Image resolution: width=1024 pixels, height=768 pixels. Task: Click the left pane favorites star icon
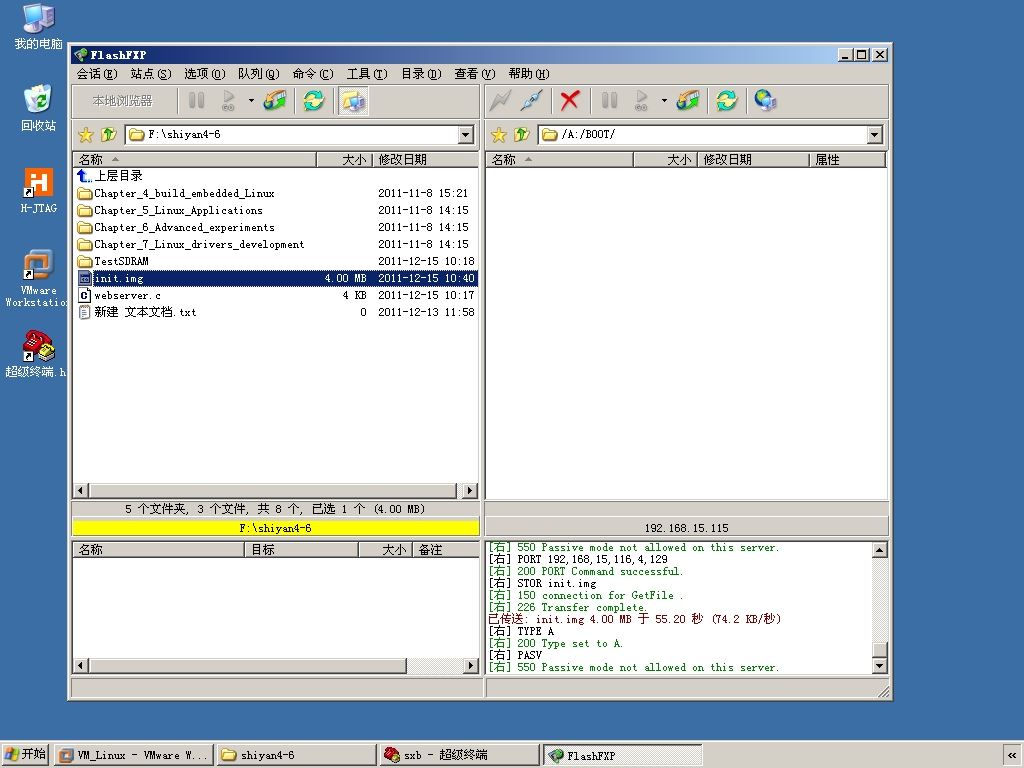[x=86, y=135]
